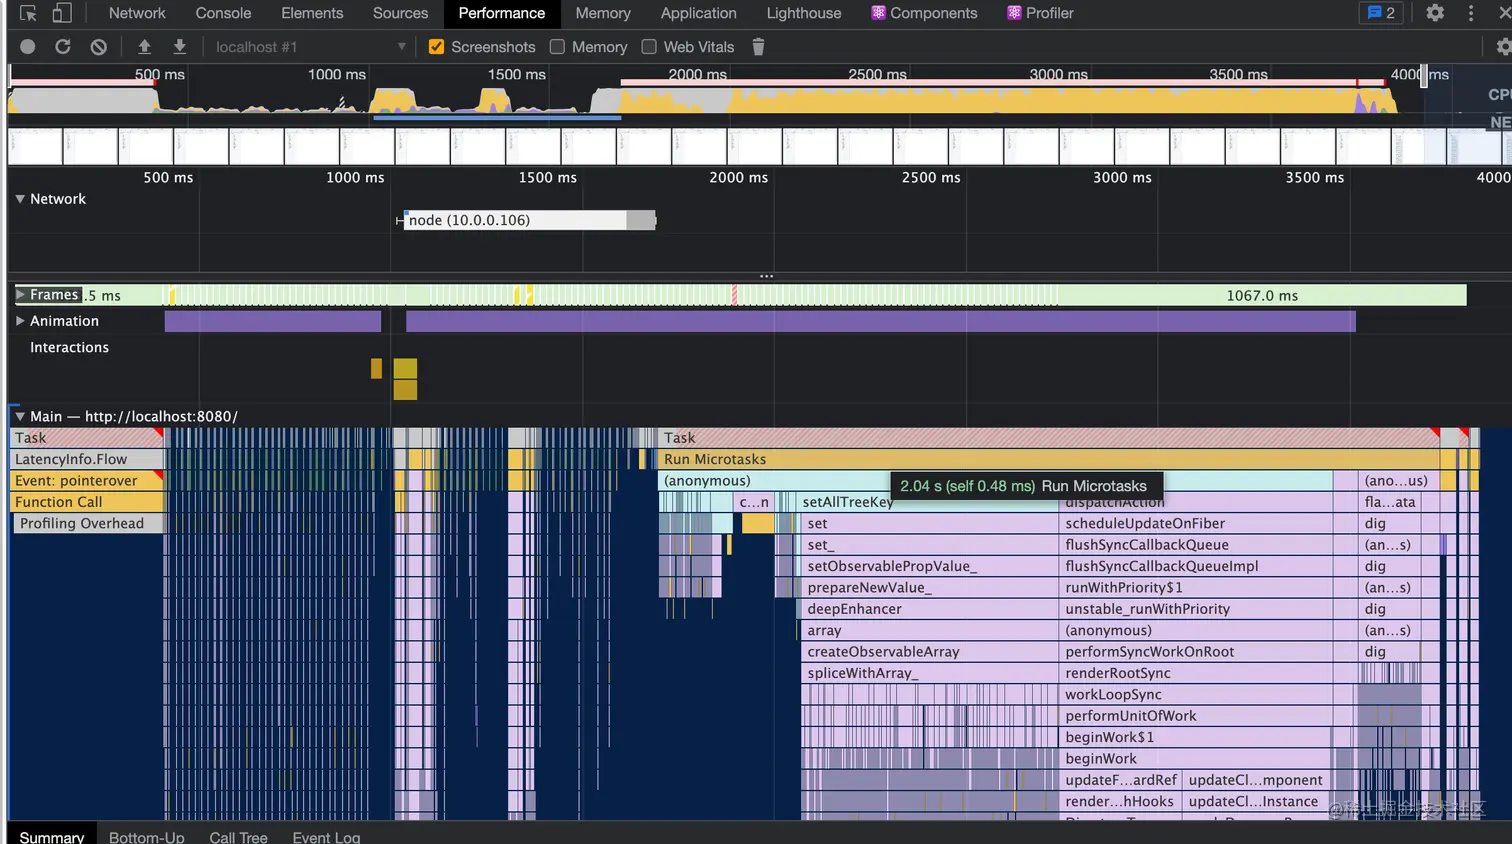Open the Application panel tab

pos(698,13)
